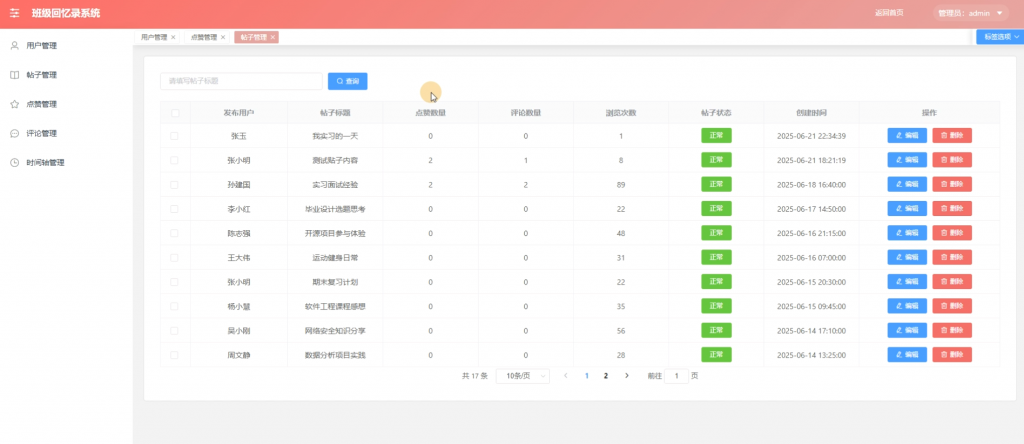Image resolution: width=1024 pixels, height=444 pixels.
Task: Go to the next page arrow
Action: (x=627, y=376)
